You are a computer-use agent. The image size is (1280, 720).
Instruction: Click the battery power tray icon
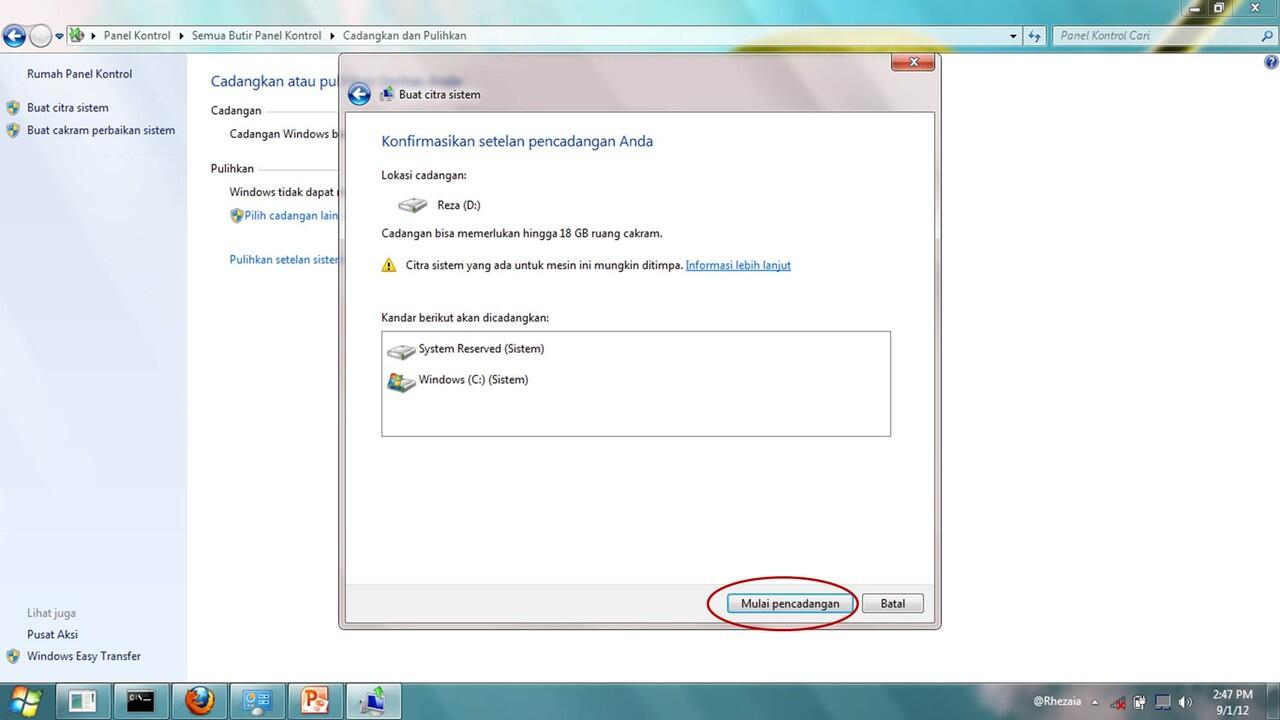point(1140,702)
